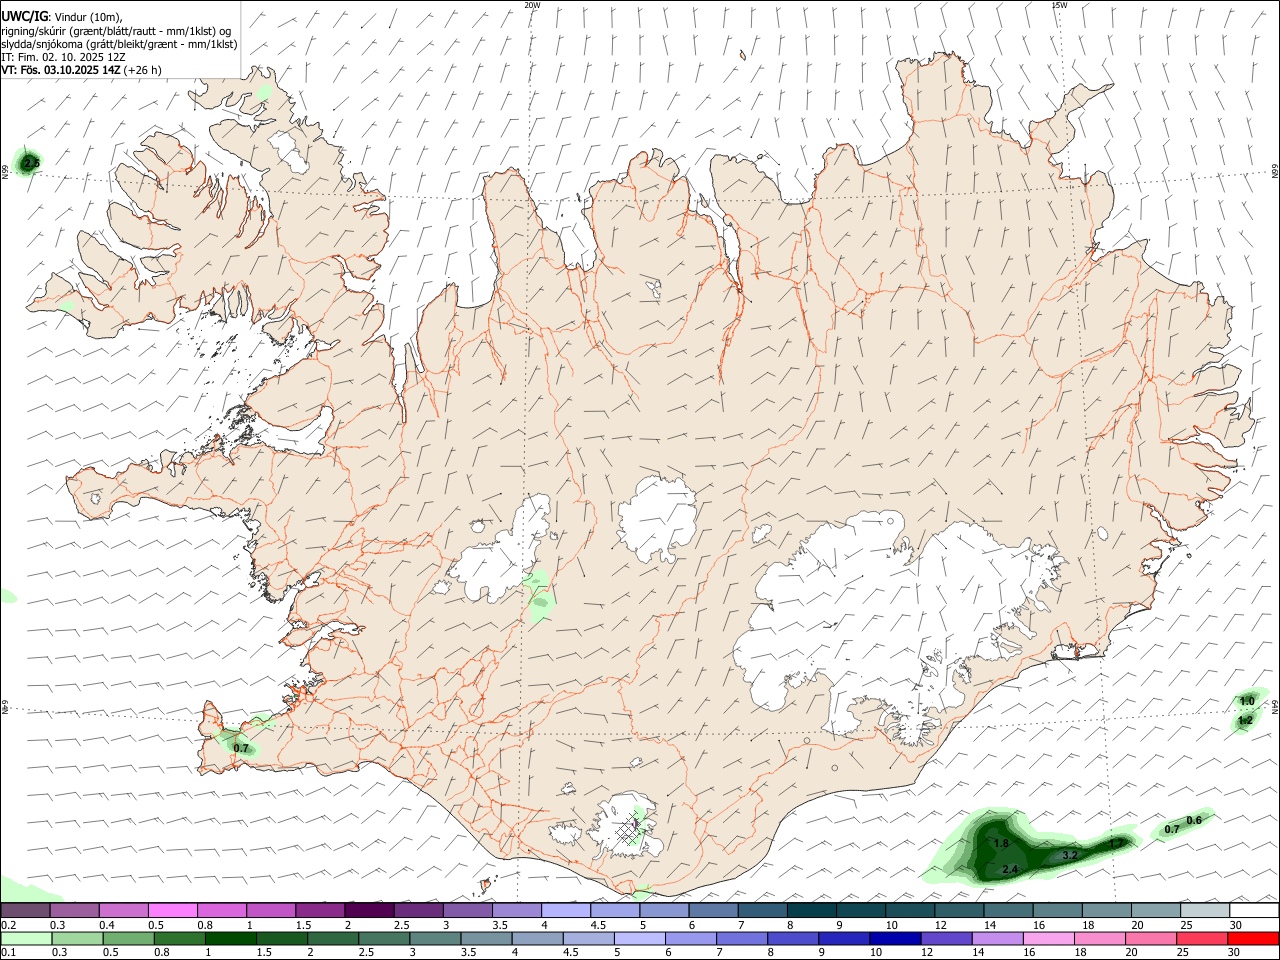Pick the light pink 16 rain-scale swatch
Image resolution: width=1280 pixels, height=960 pixels.
point(1047,938)
